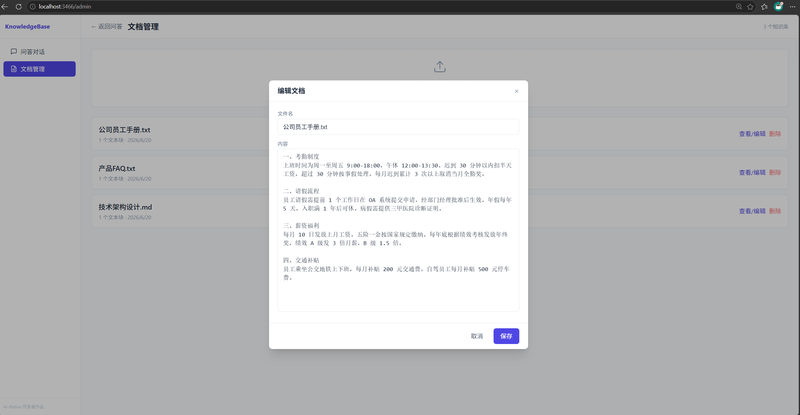Click the 保存 button
800x415 pixels.
pos(506,336)
